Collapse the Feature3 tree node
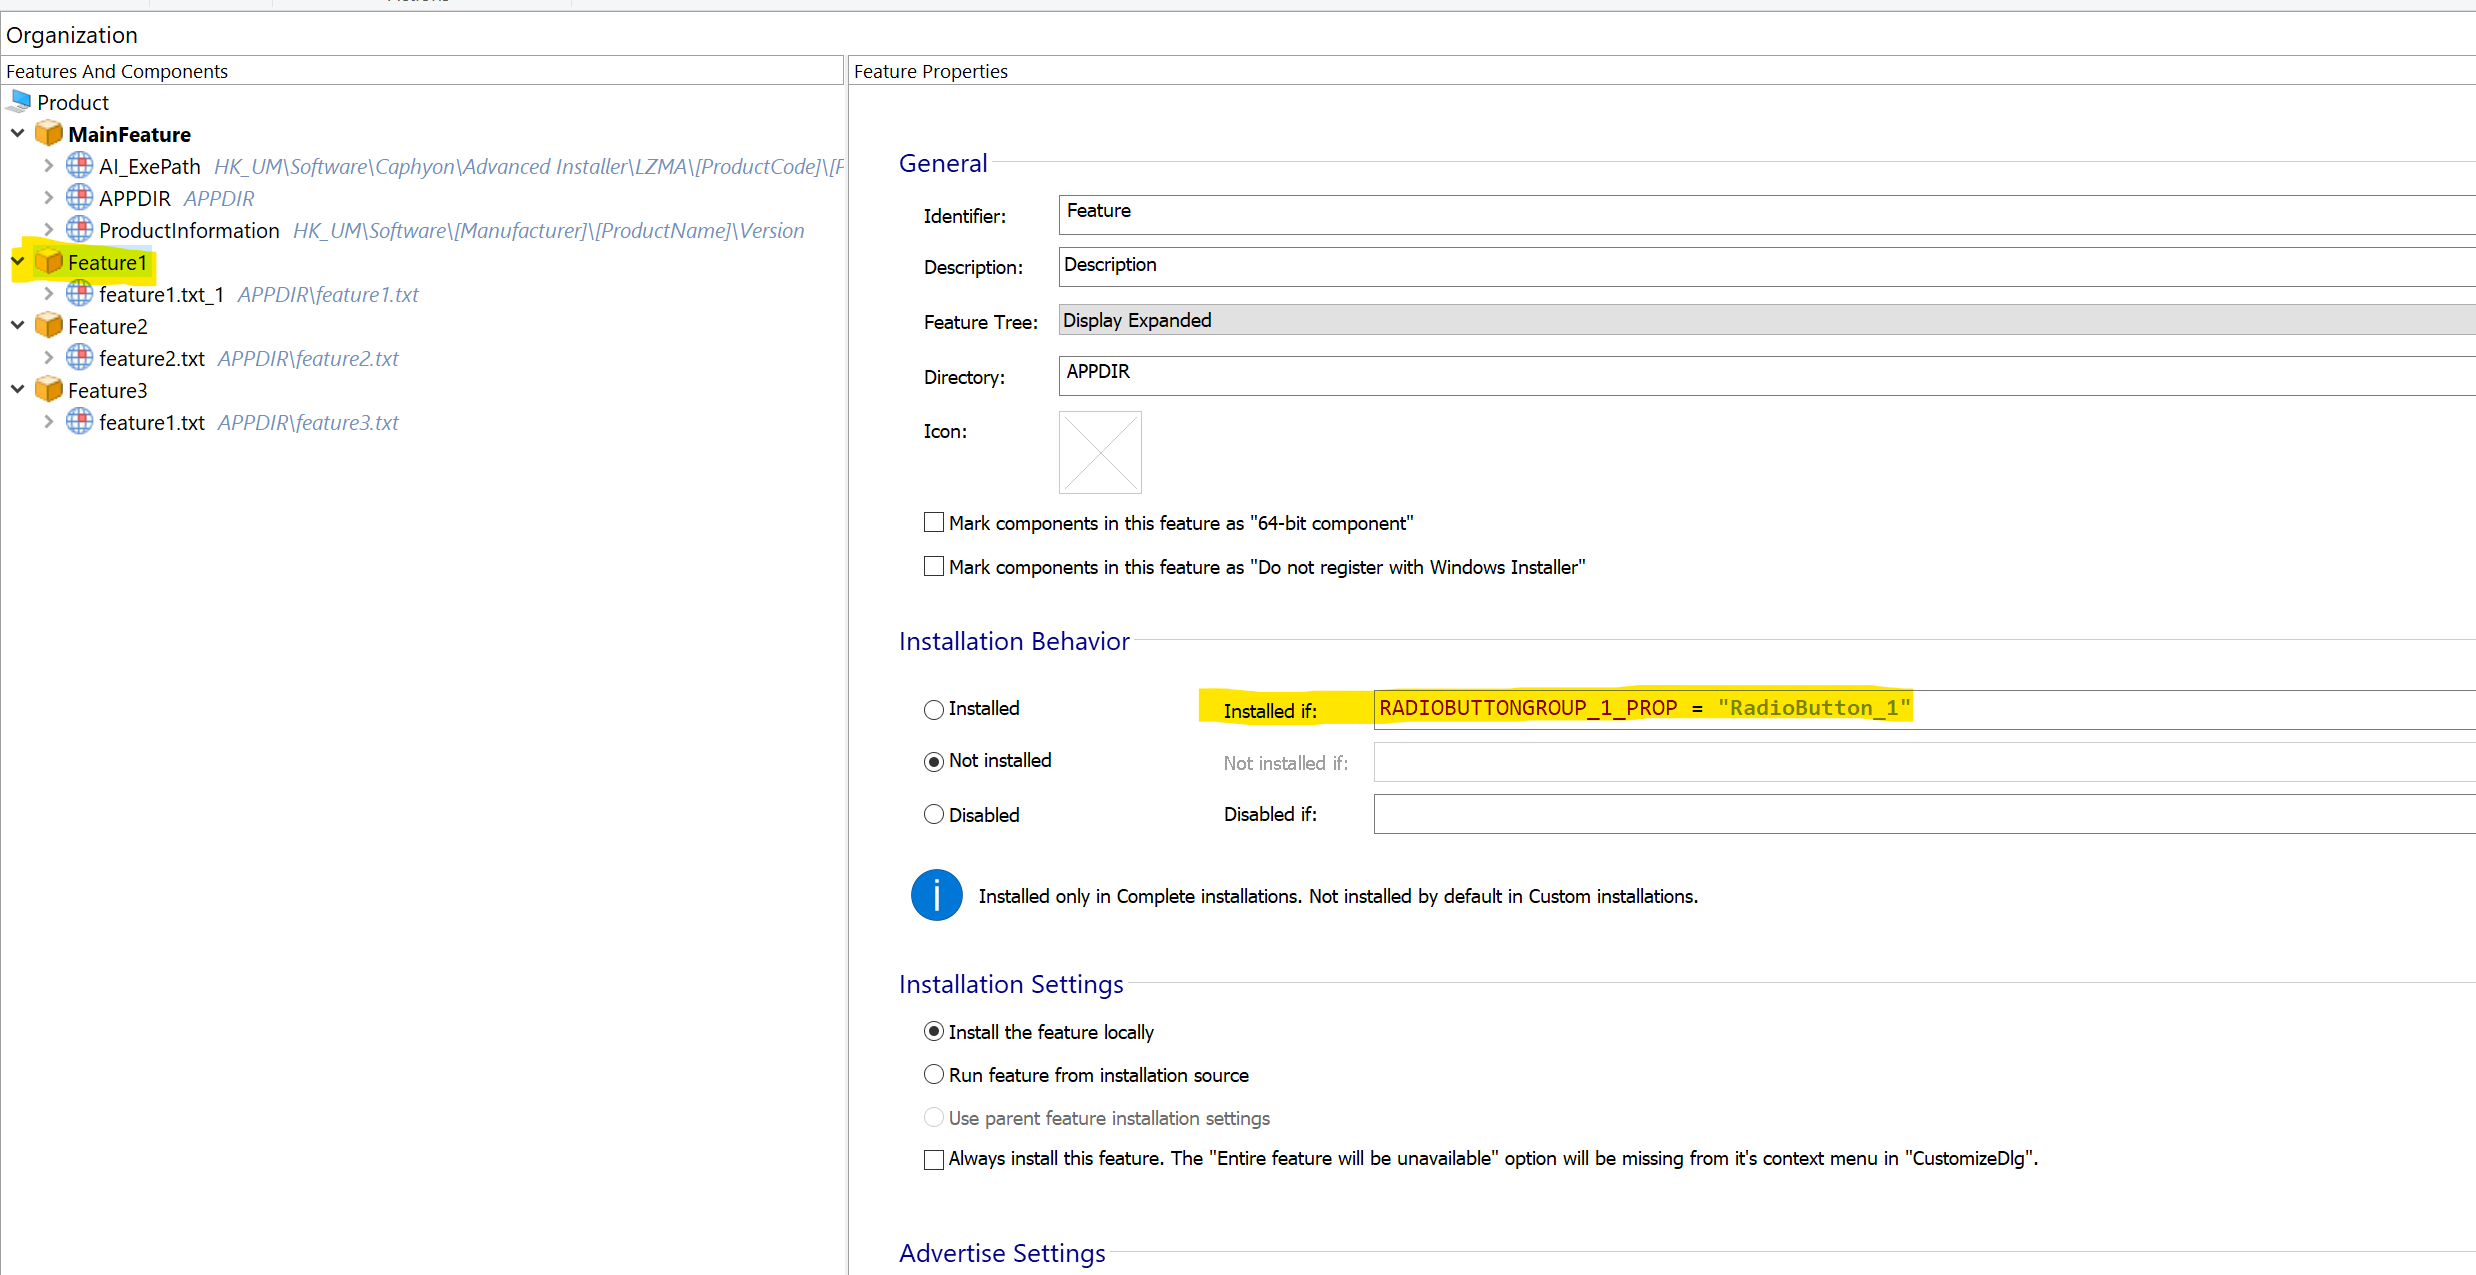2476x1275 pixels. (18, 389)
